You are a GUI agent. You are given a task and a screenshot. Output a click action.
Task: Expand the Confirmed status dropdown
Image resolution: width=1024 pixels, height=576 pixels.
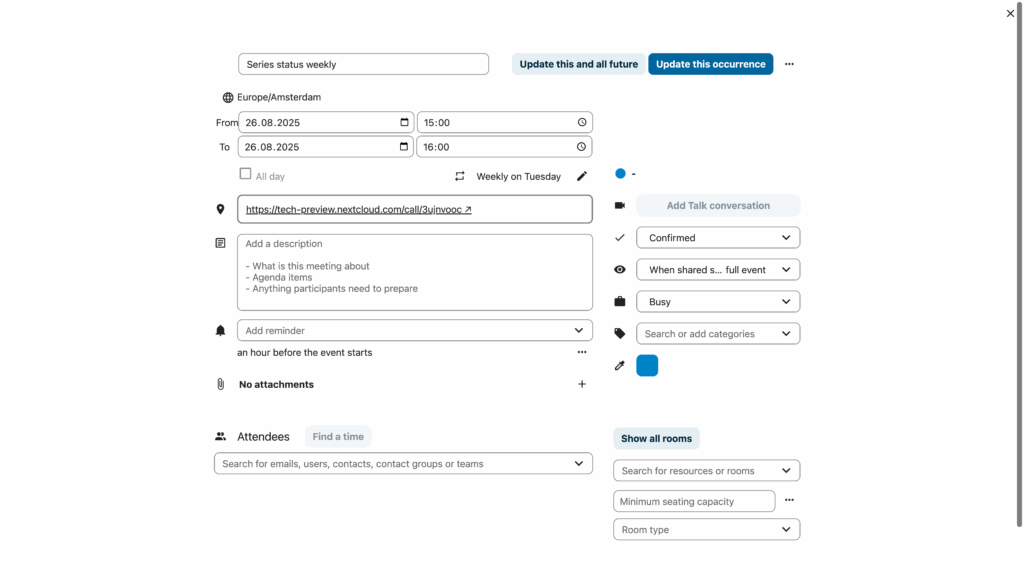(717, 238)
